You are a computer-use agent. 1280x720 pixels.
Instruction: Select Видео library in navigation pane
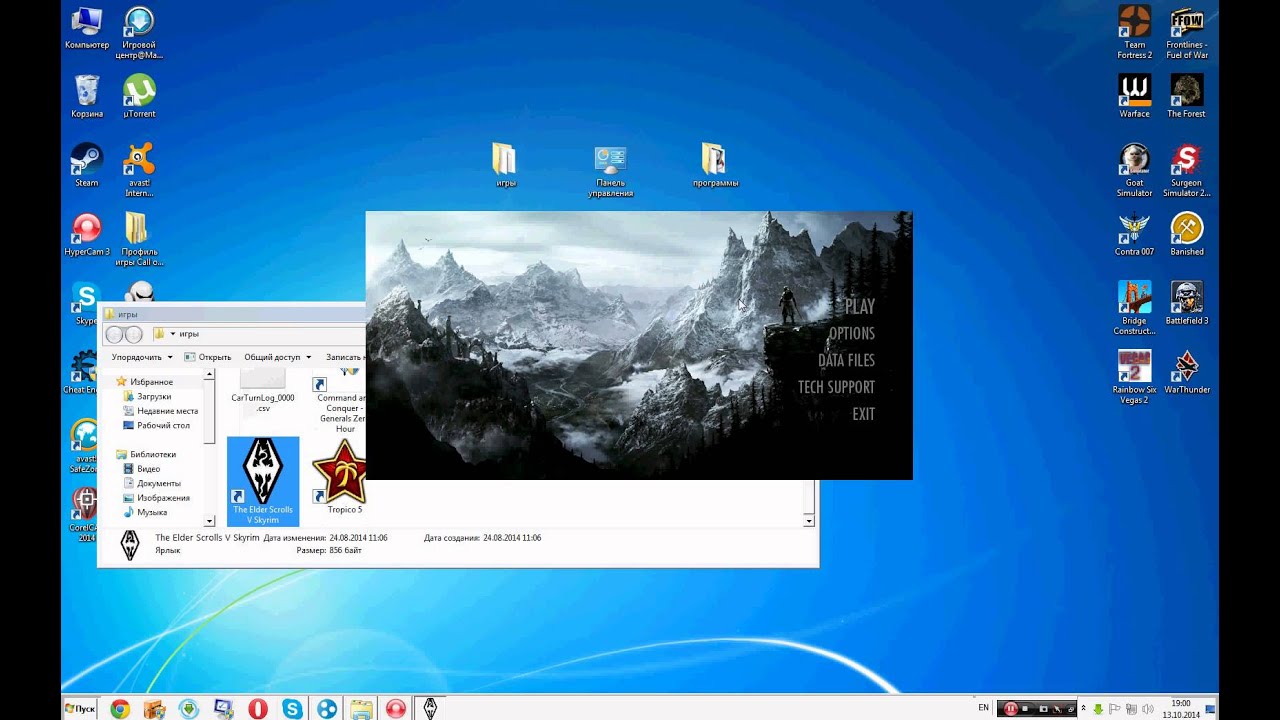click(141, 469)
